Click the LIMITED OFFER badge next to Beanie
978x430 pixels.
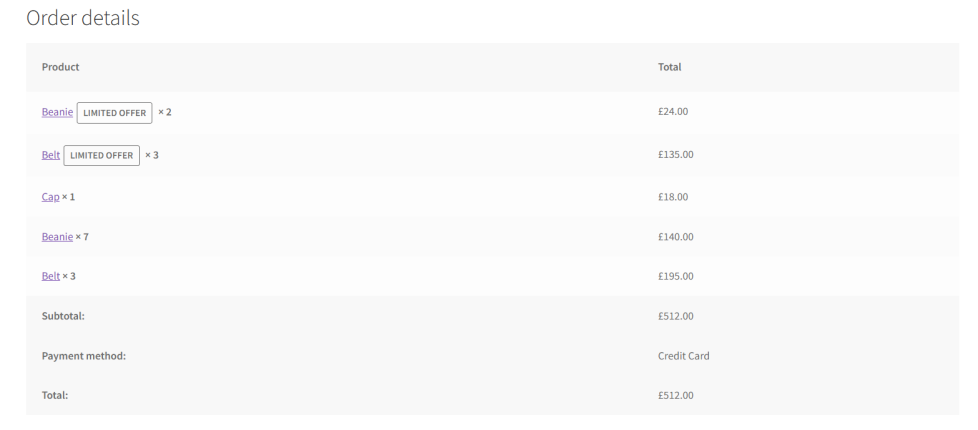(114, 113)
